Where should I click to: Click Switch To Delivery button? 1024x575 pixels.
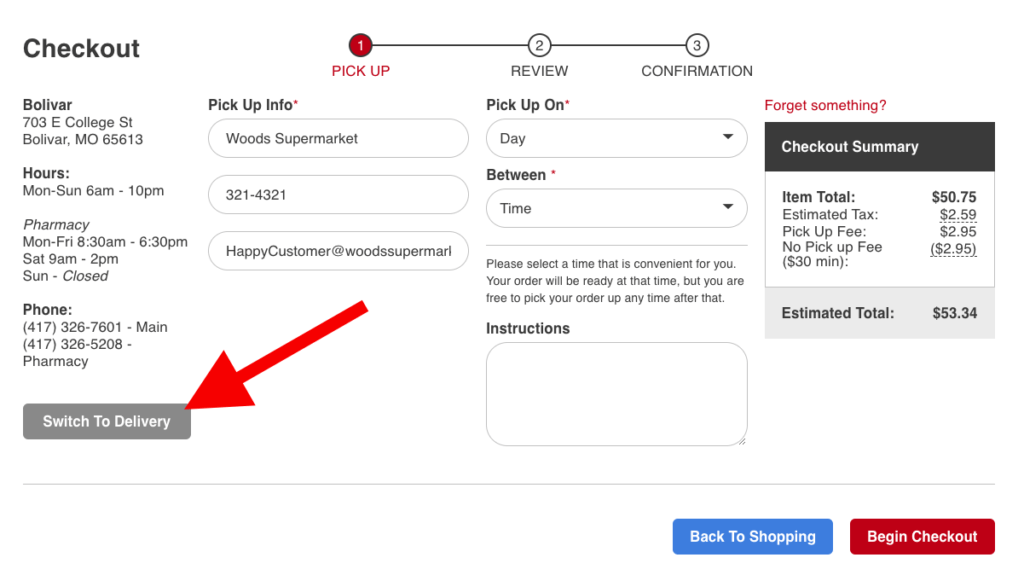tap(106, 421)
